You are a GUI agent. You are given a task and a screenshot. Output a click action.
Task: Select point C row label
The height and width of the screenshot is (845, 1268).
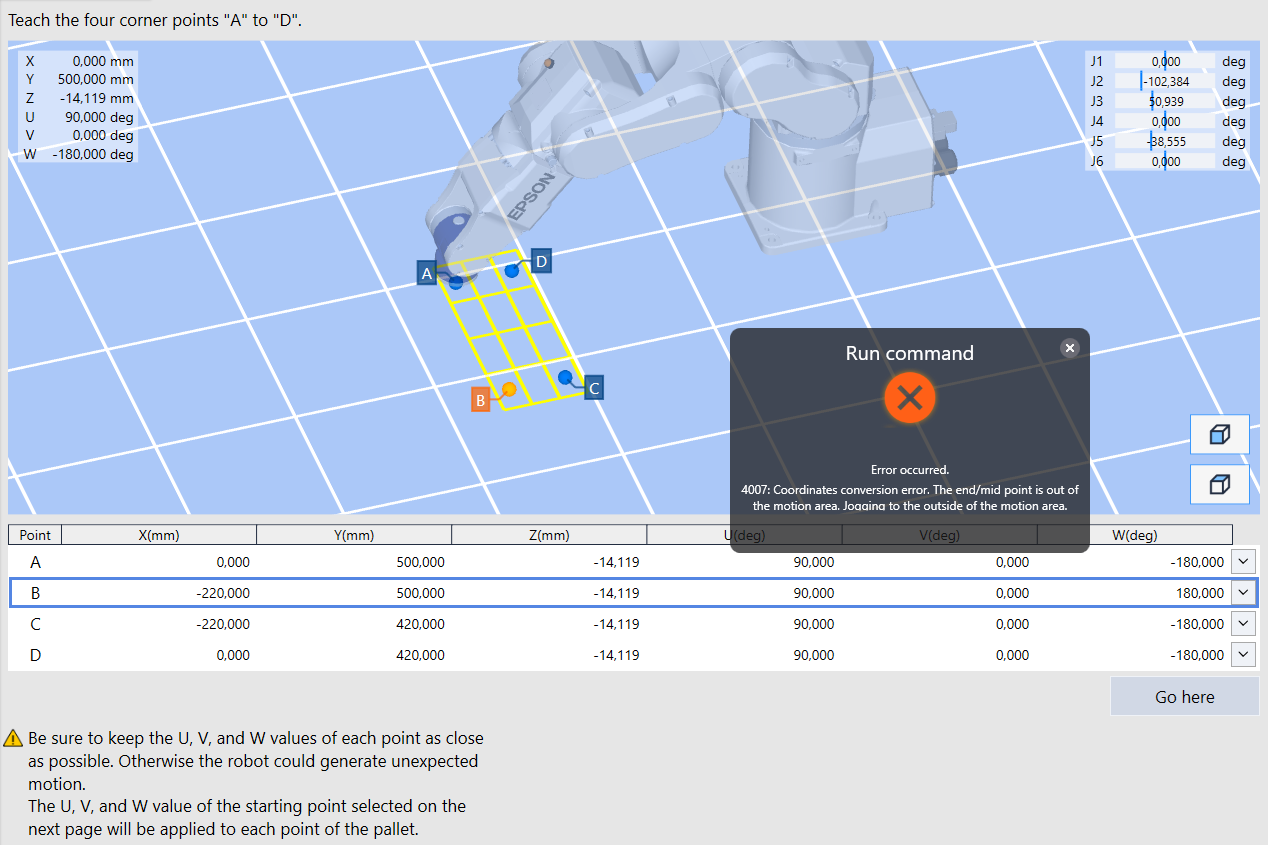[35, 624]
